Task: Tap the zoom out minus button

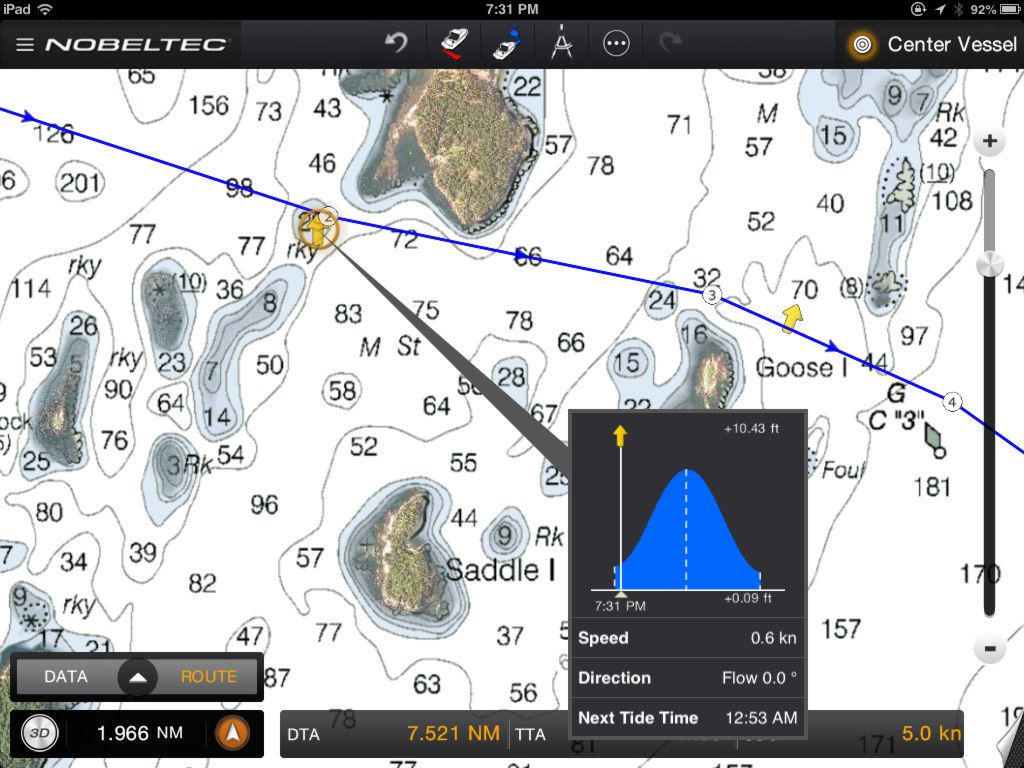Action: (x=989, y=648)
